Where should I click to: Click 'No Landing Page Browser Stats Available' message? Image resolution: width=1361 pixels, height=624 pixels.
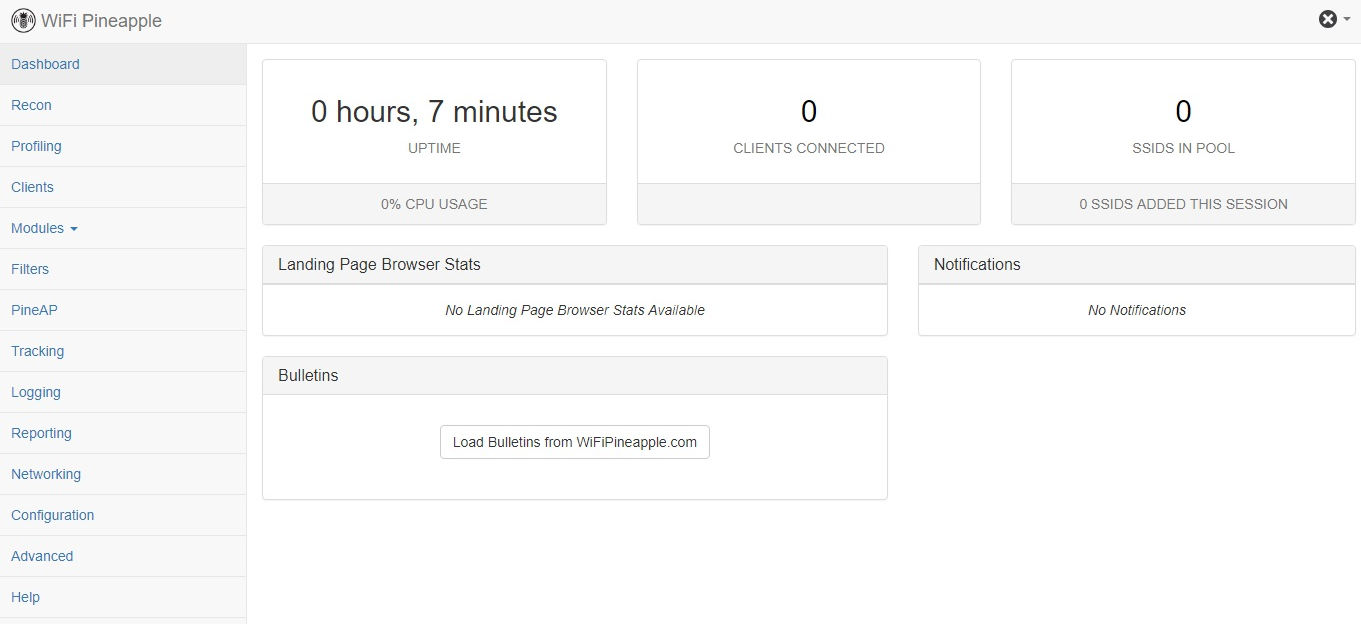point(575,310)
